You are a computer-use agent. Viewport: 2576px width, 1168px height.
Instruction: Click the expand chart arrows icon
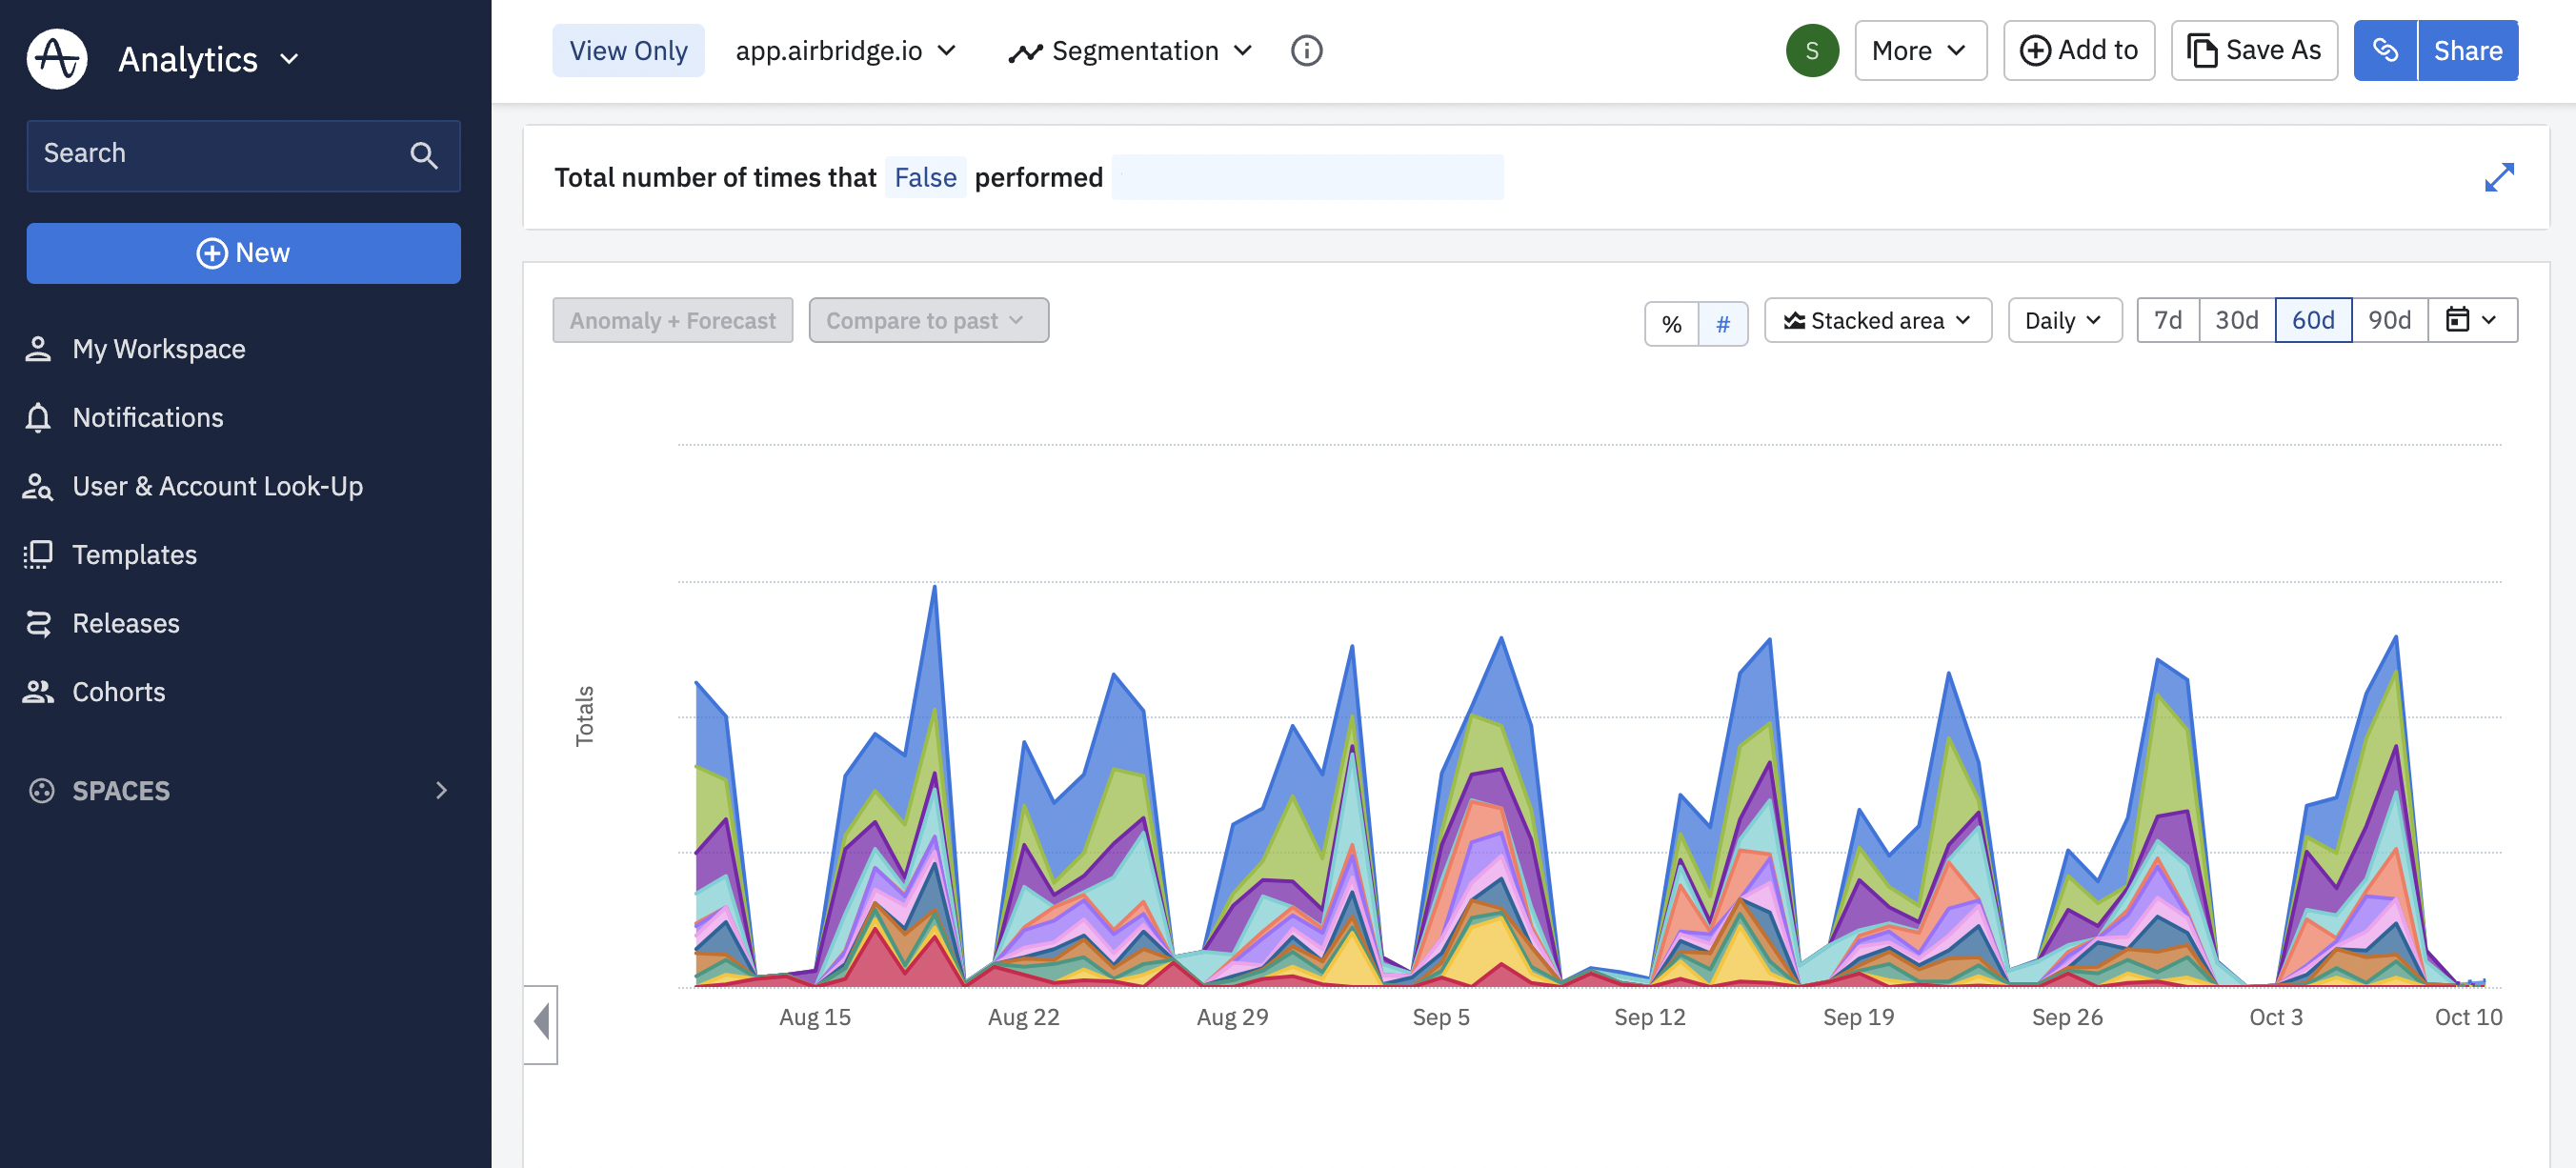point(2498,178)
